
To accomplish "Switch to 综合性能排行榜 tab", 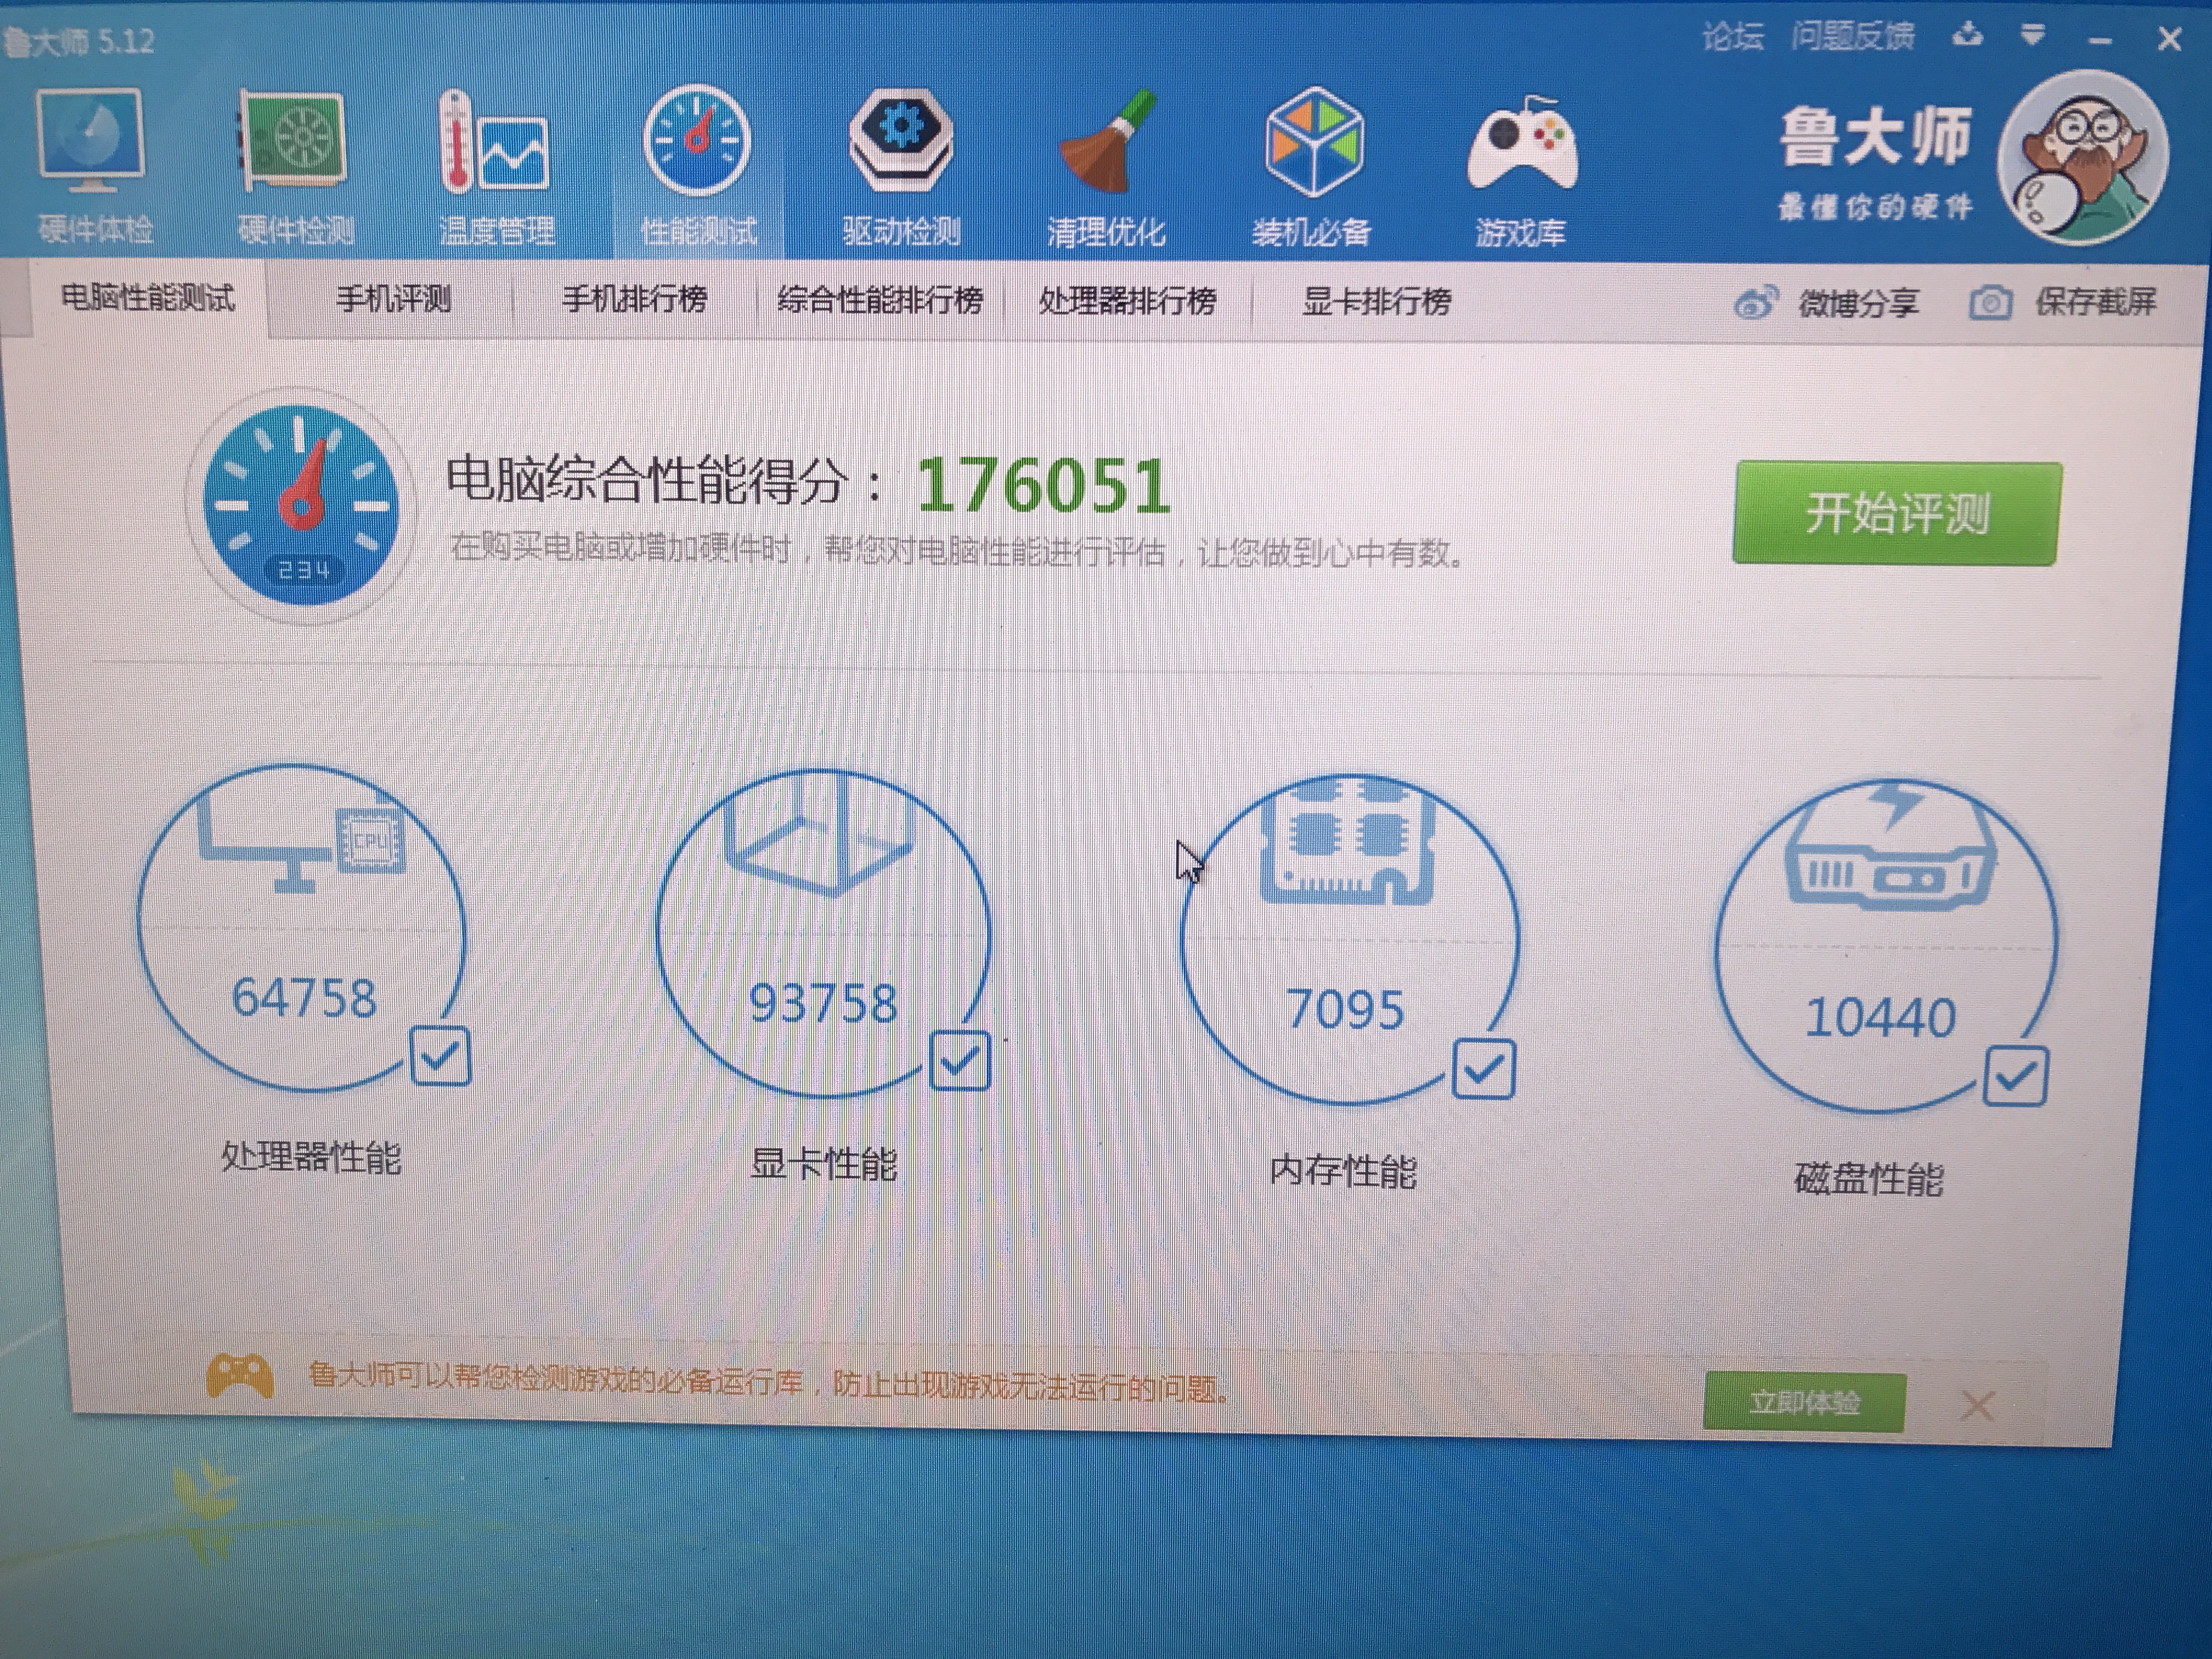I will (880, 300).
